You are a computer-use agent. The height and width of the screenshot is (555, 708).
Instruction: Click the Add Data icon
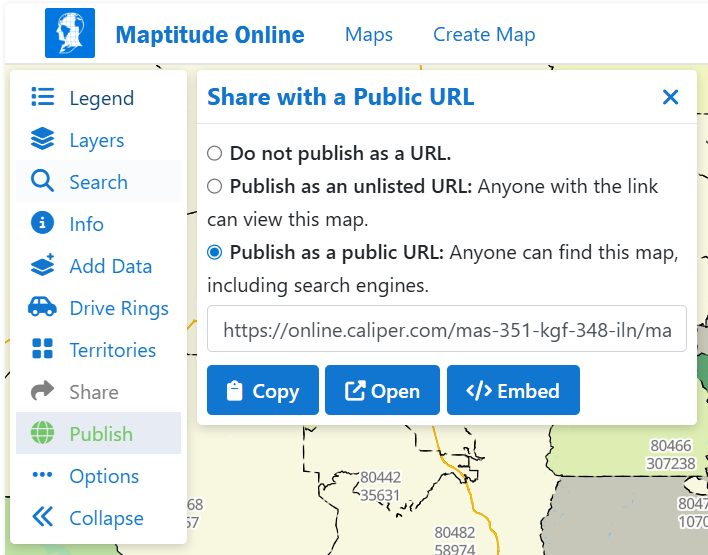42,266
